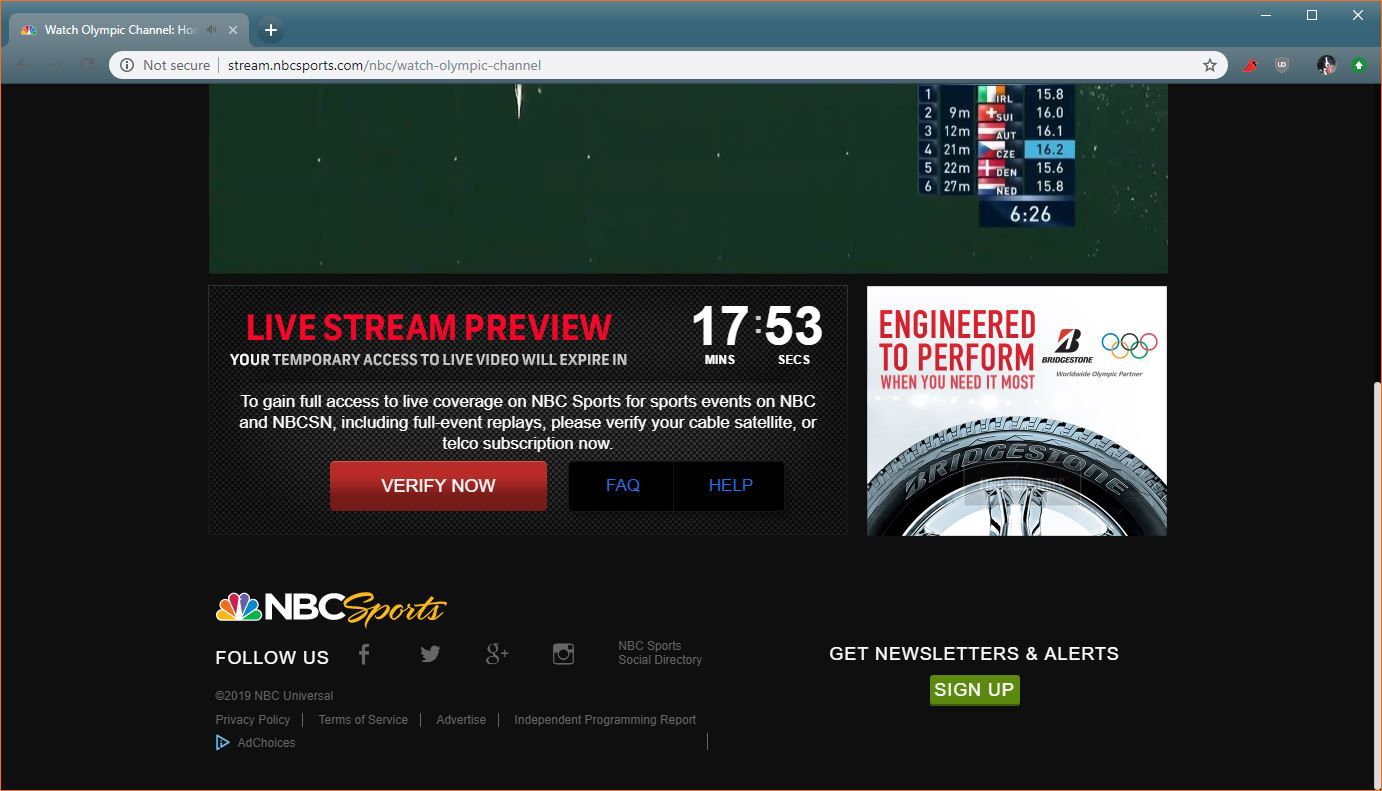Go forward in browser history
Image resolution: width=1382 pixels, height=791 pixels.
point(55,65)
